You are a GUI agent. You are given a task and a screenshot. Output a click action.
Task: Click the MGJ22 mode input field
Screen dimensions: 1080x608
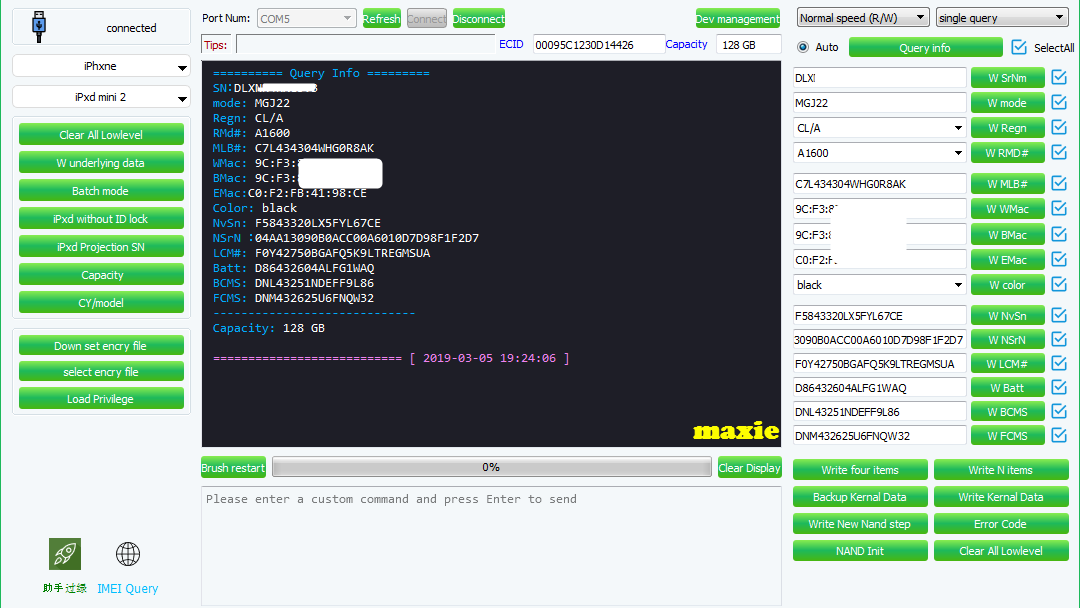880,103
